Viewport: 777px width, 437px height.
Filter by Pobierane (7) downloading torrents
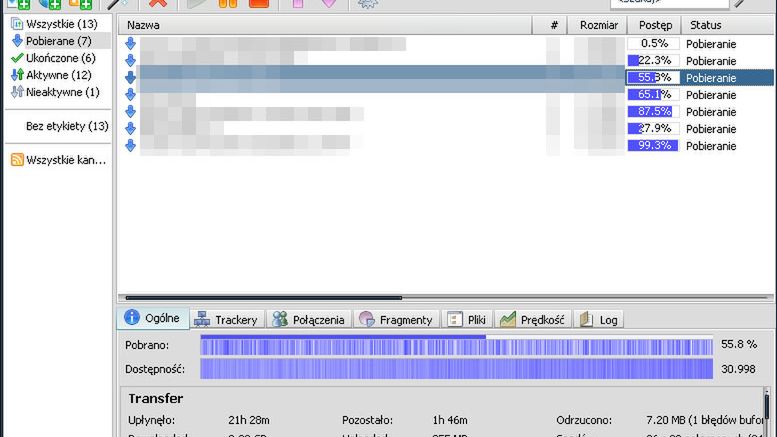(x=52, y=41)
